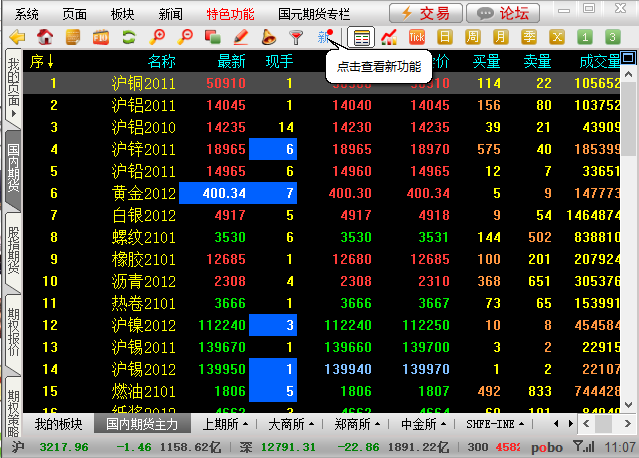Switch to the quote list view
Viewport: 639px width, 458px height.
[361, 37]
